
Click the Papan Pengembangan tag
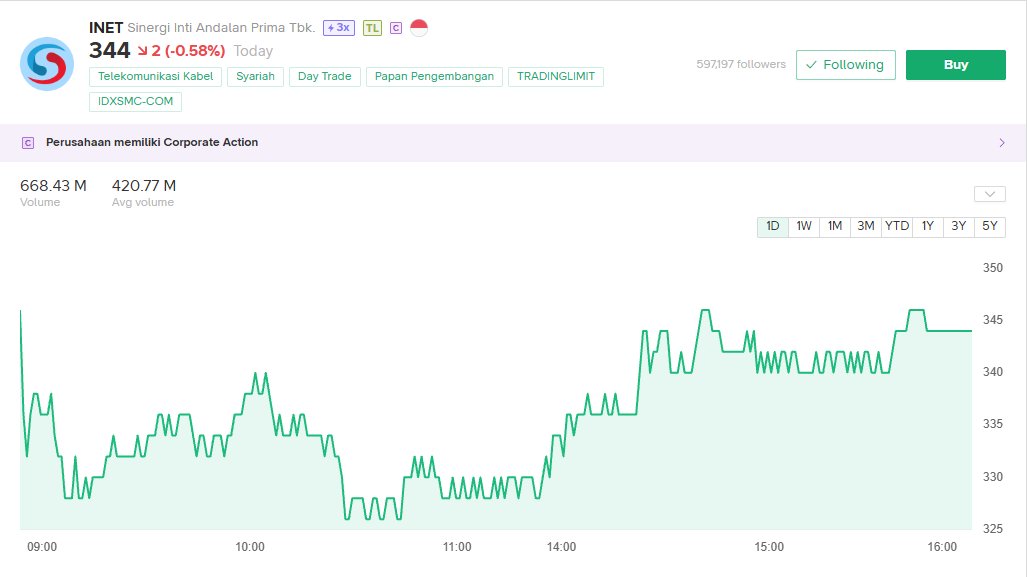coord(434,77)
